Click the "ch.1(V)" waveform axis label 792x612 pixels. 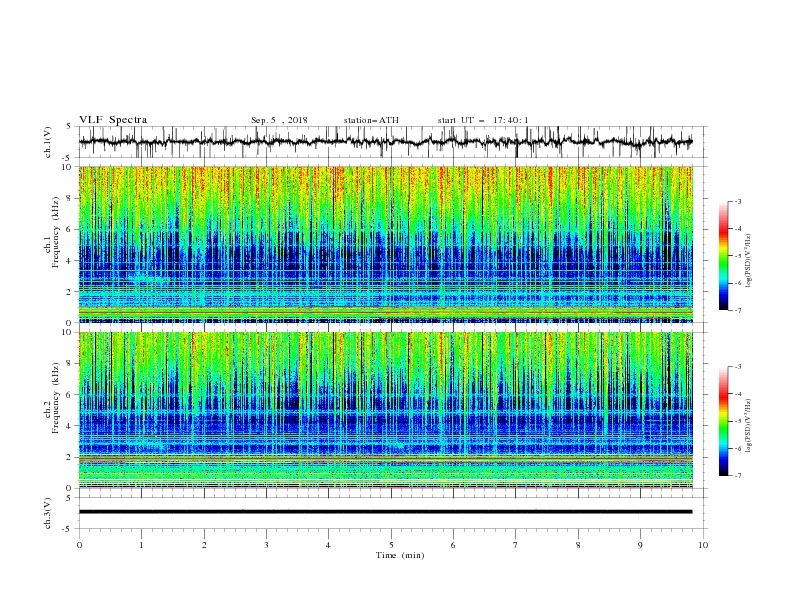click(48, 142)
